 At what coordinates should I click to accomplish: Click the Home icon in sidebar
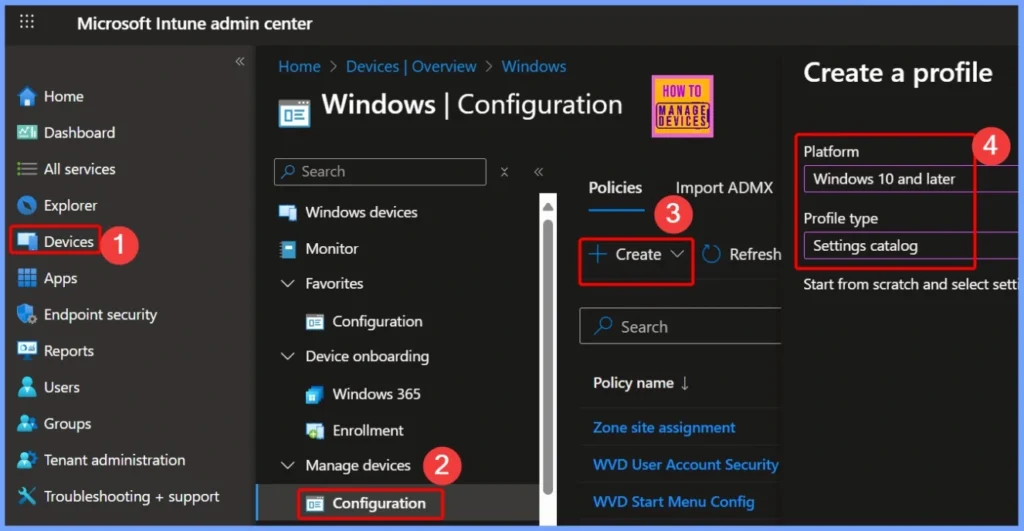click(27, 96)
